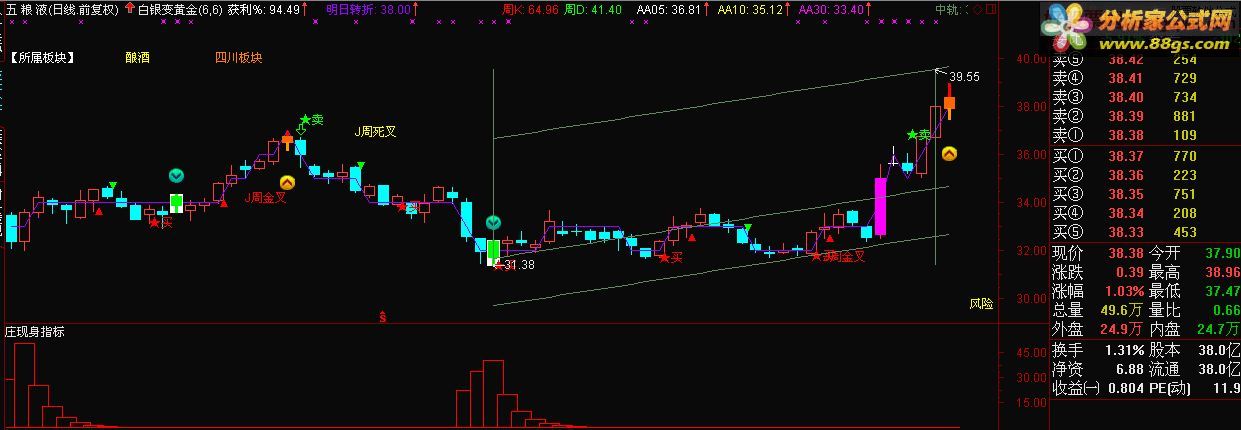Click the 外盘 24.9万 value

point(1123,329)
